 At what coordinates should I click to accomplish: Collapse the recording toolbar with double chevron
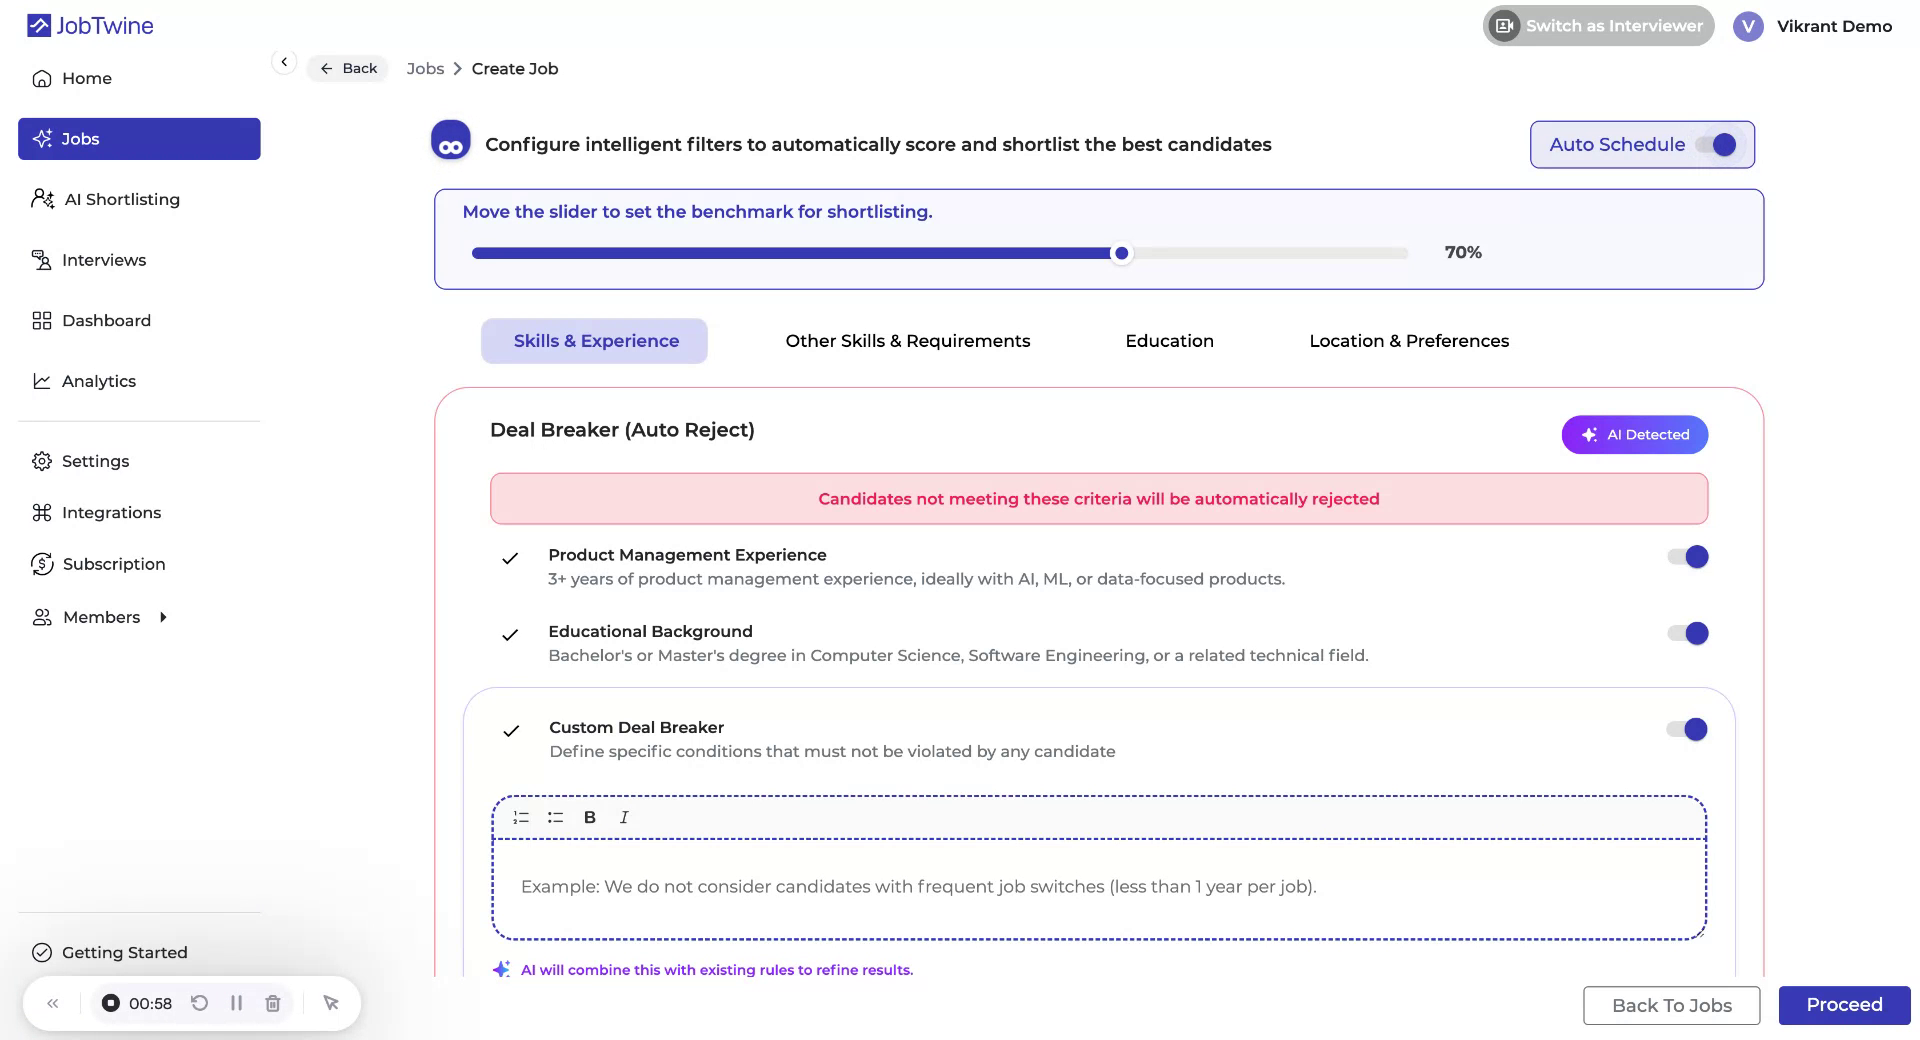pos(53,1003)
